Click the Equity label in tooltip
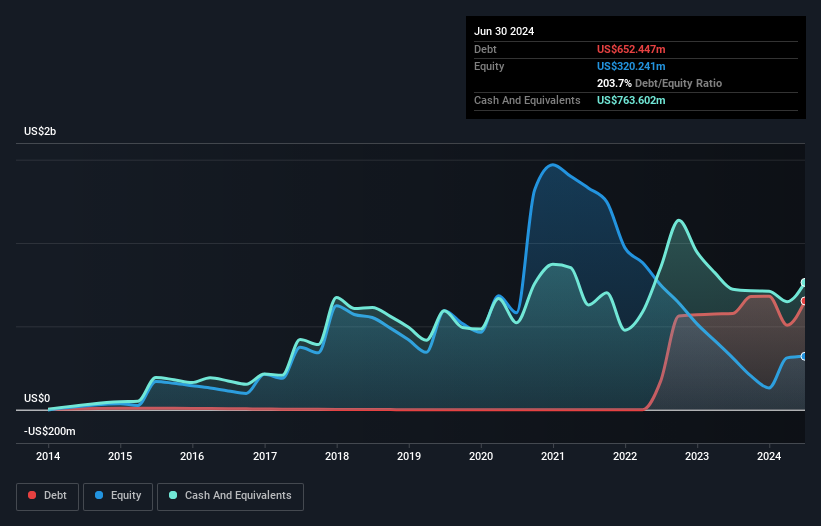Image resolution: width=821 pixels, height=526 pixels. [x=489, y=66]
